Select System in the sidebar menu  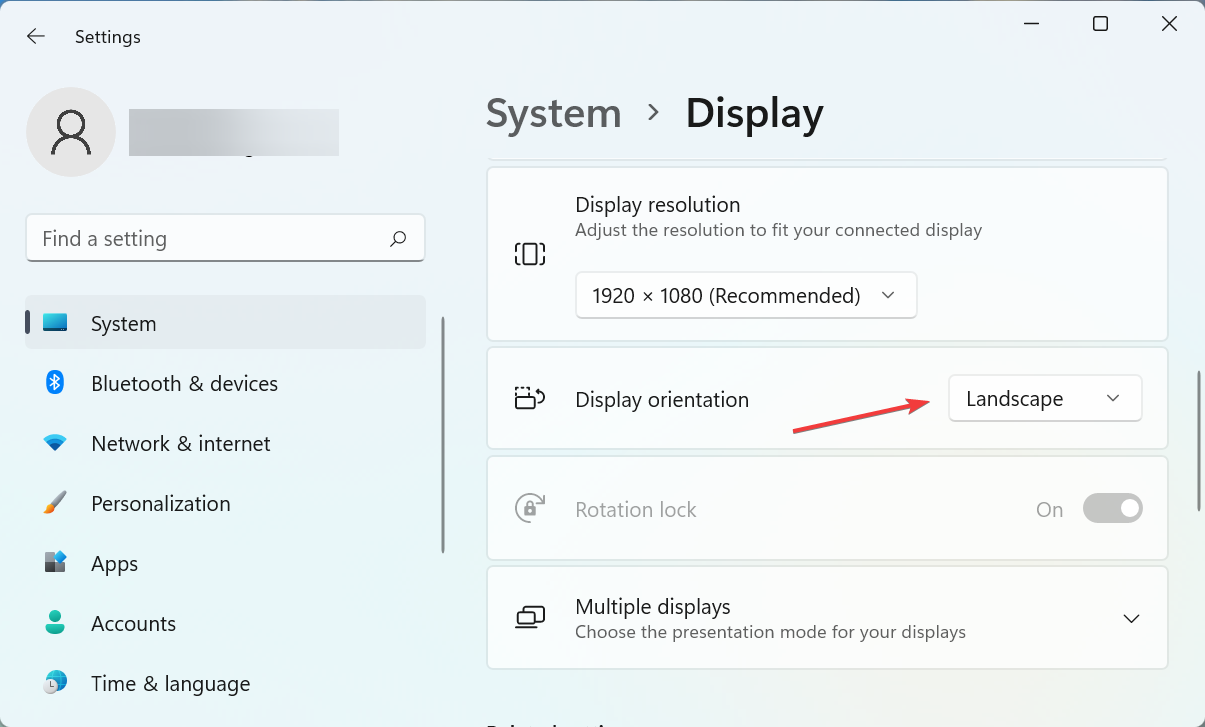point(123,323)
